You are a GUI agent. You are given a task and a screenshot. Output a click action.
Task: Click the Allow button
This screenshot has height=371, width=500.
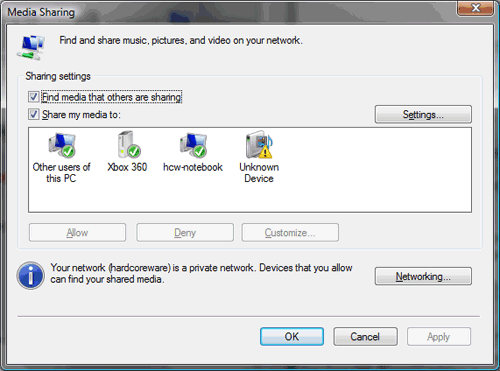tap(77, 232)
